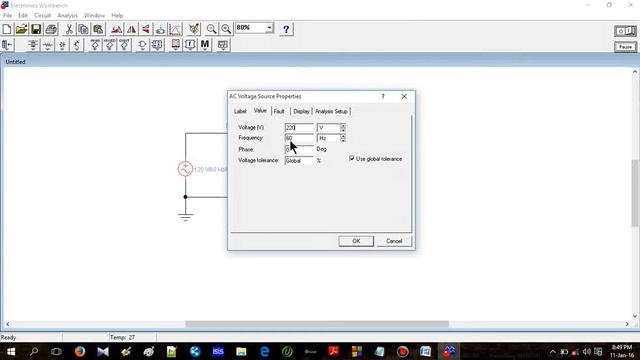Open the Edit menu
Viewport: 640px width, 360px height.
tap(23, 16)
